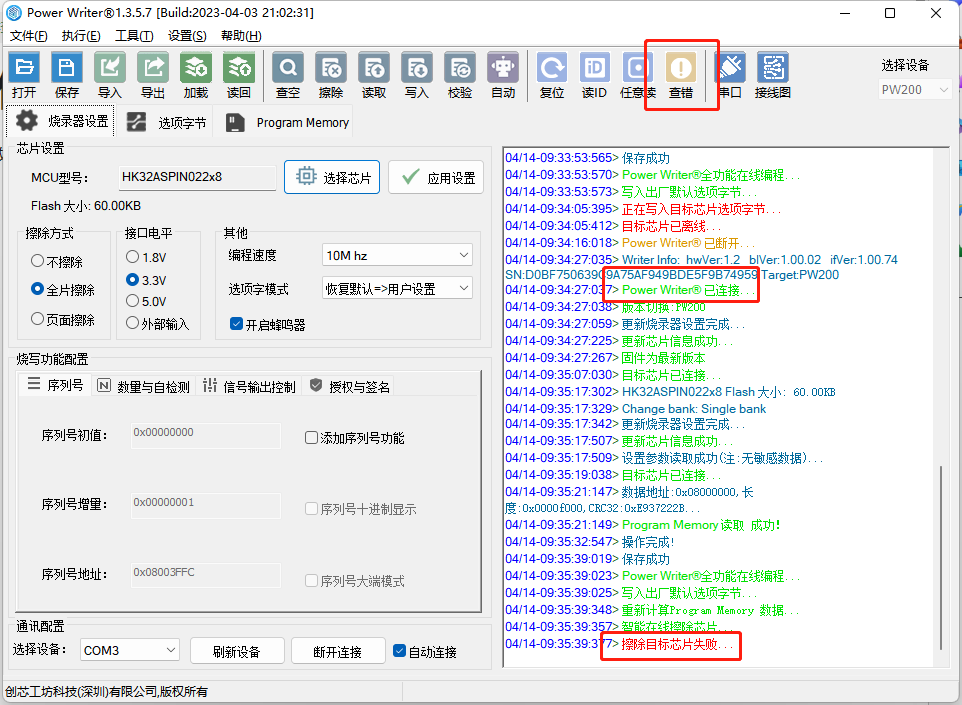Click the 保存 (Save) toolbar icon

(67, 75)
